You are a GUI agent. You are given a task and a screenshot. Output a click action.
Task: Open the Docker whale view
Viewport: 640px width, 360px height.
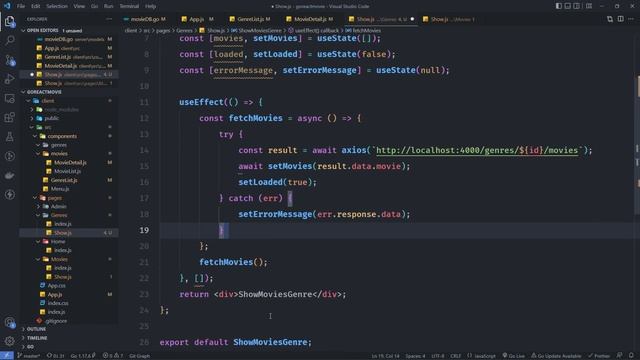click(9, 176)
